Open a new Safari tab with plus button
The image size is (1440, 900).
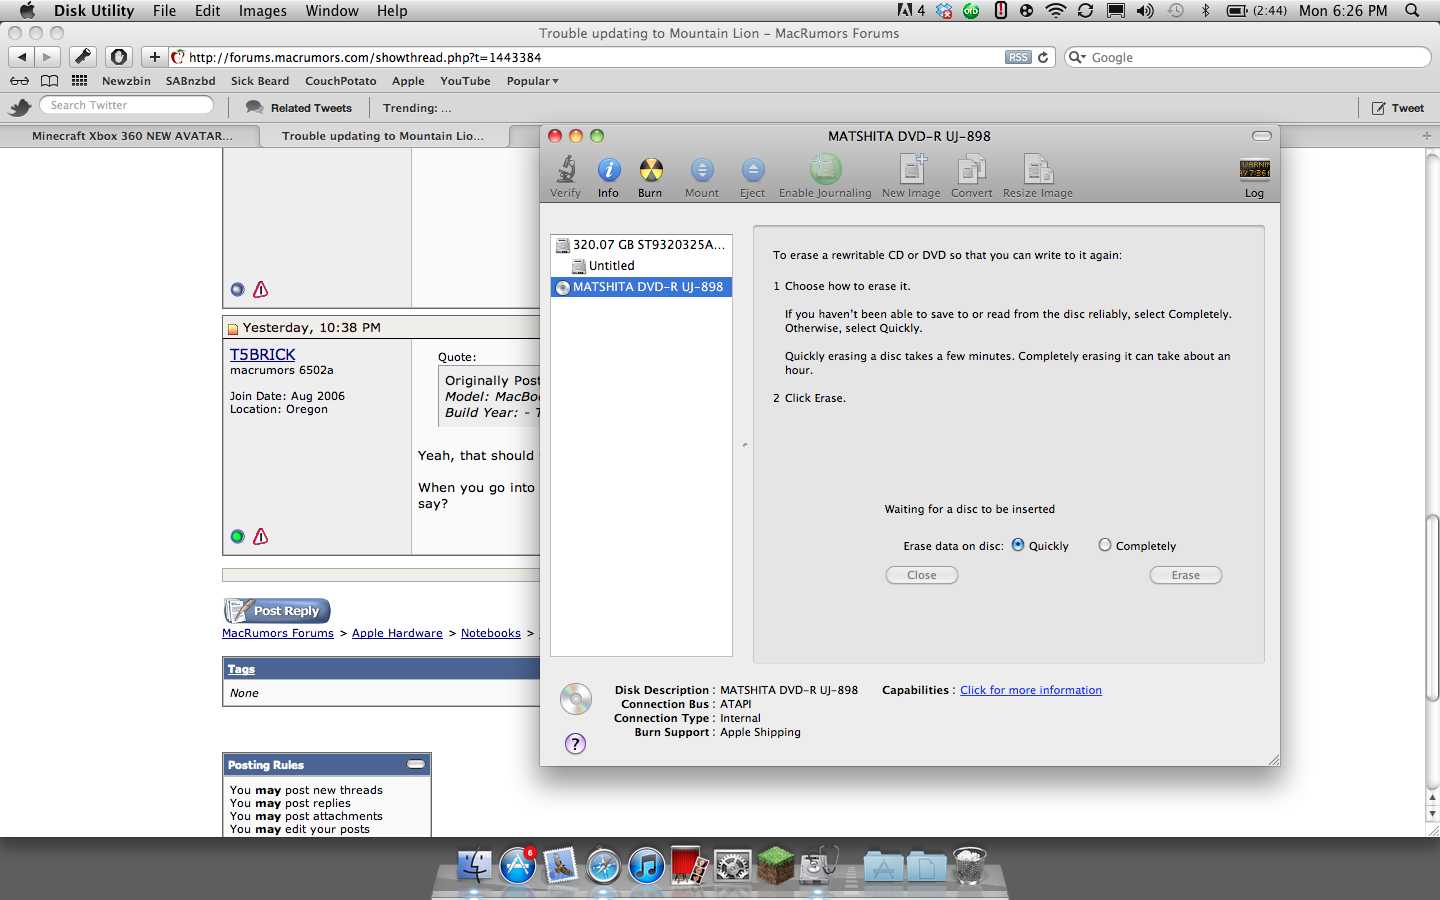pos(1427,136)
